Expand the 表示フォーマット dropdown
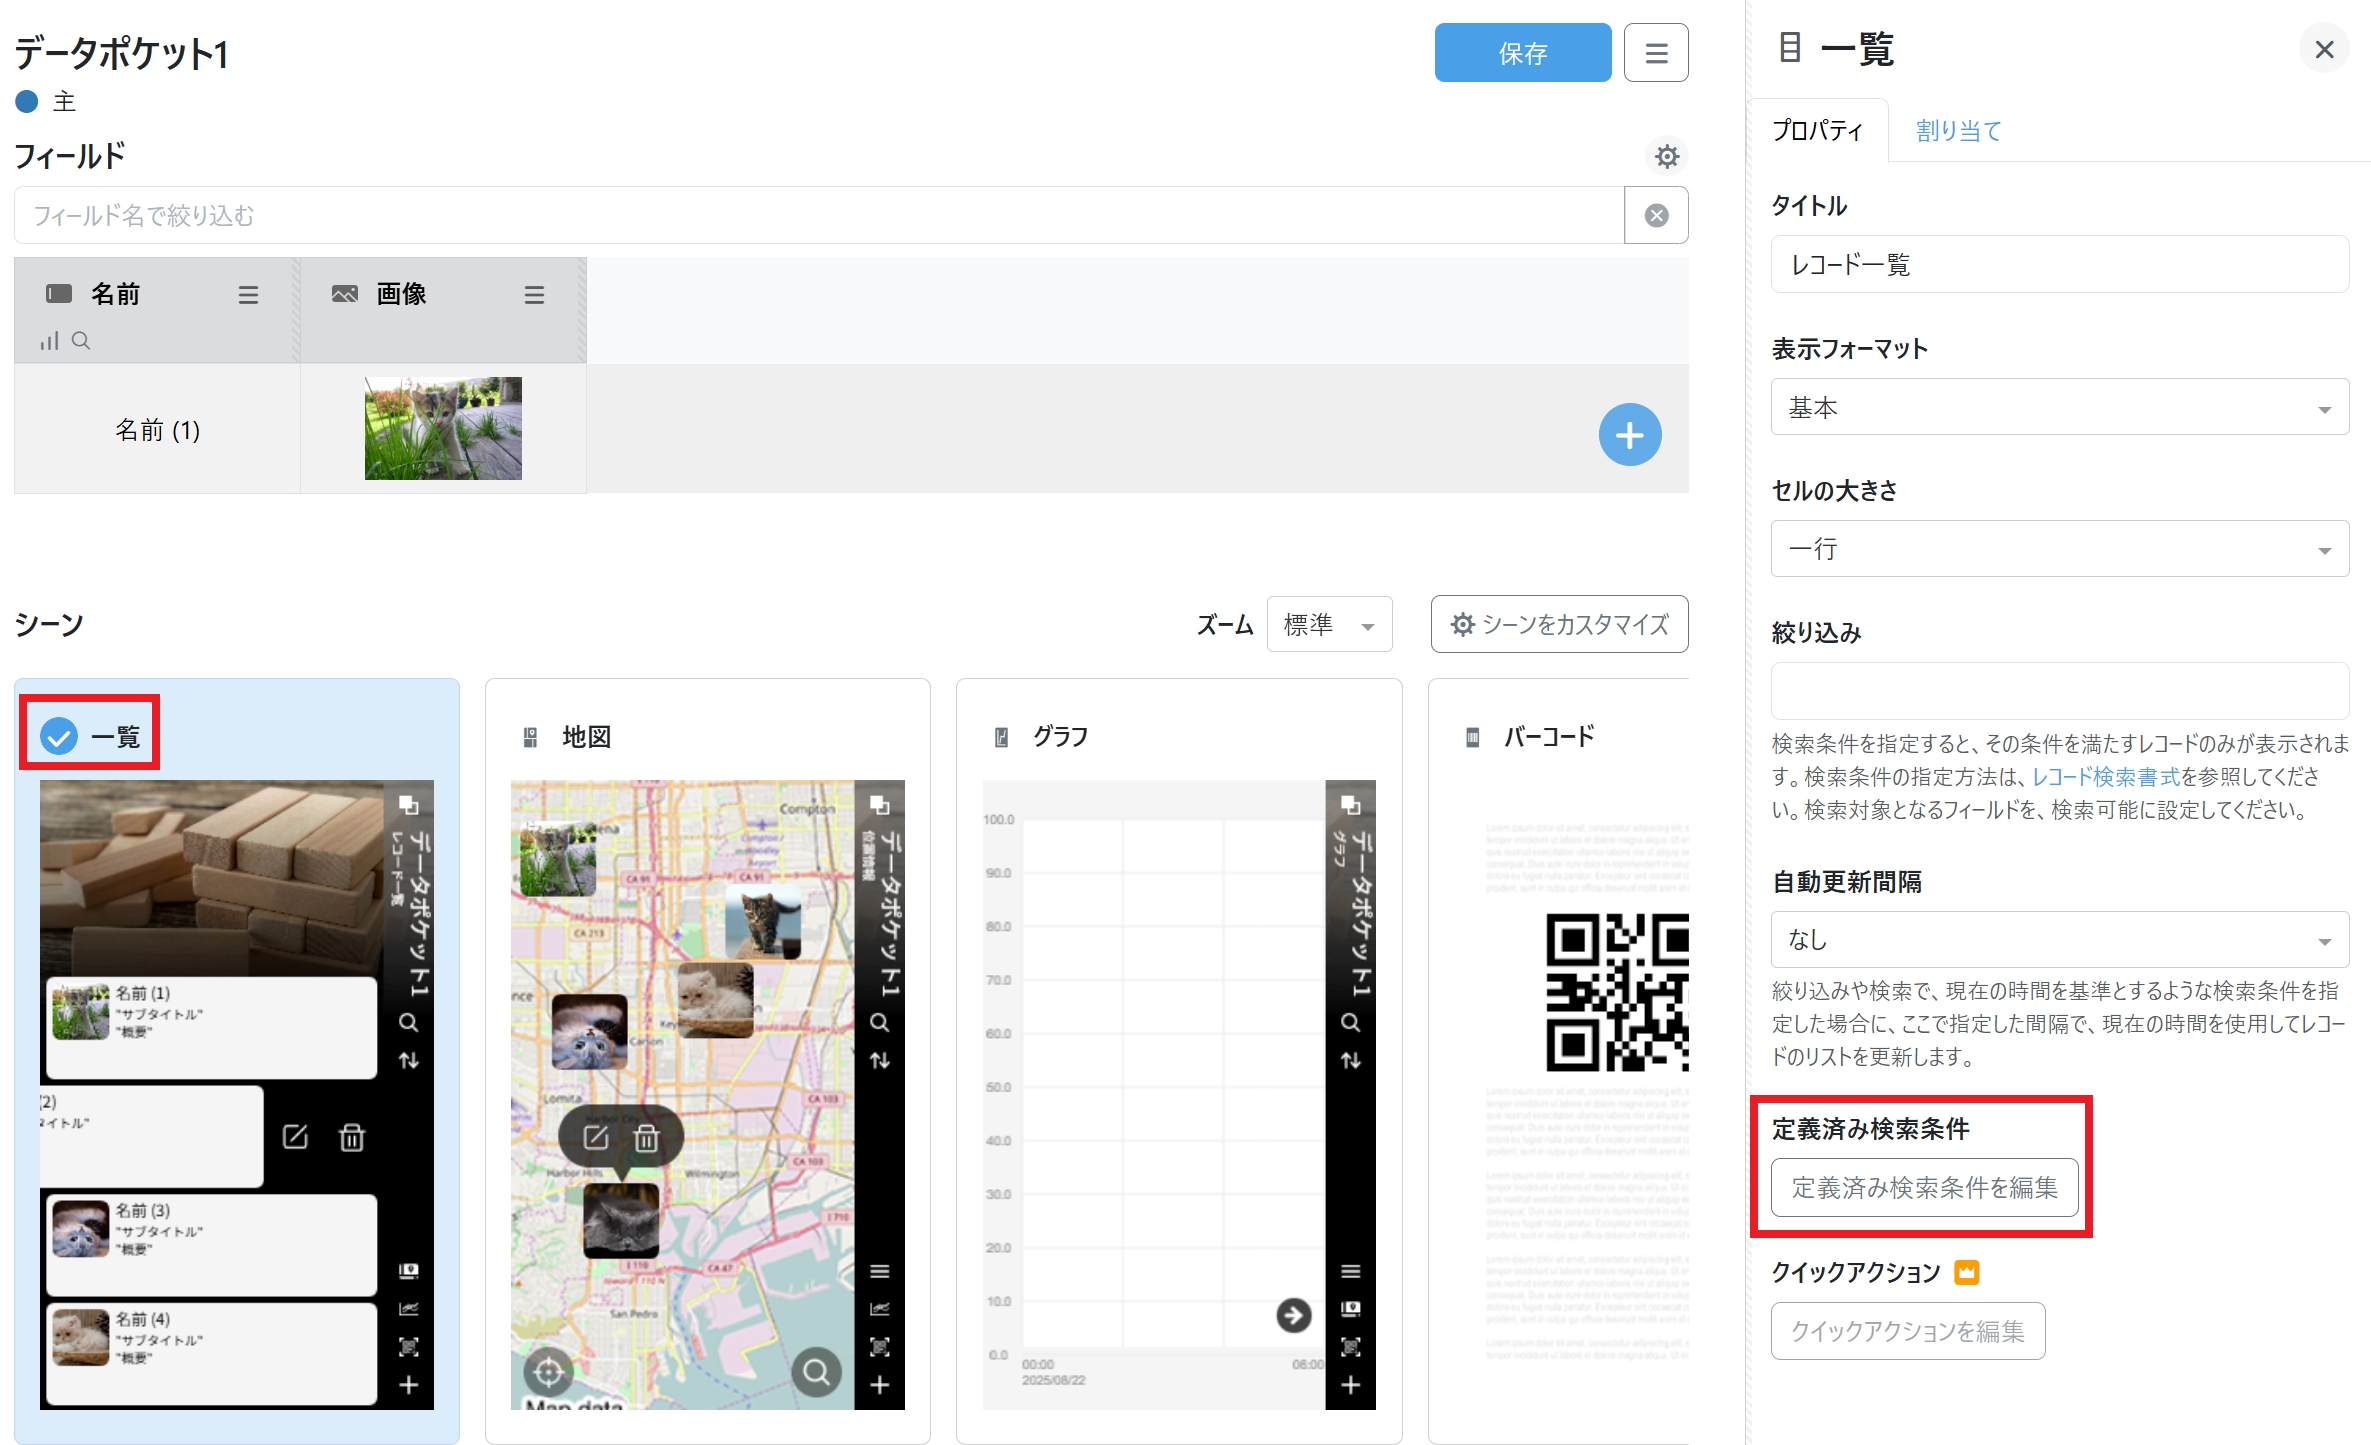 2059,407
